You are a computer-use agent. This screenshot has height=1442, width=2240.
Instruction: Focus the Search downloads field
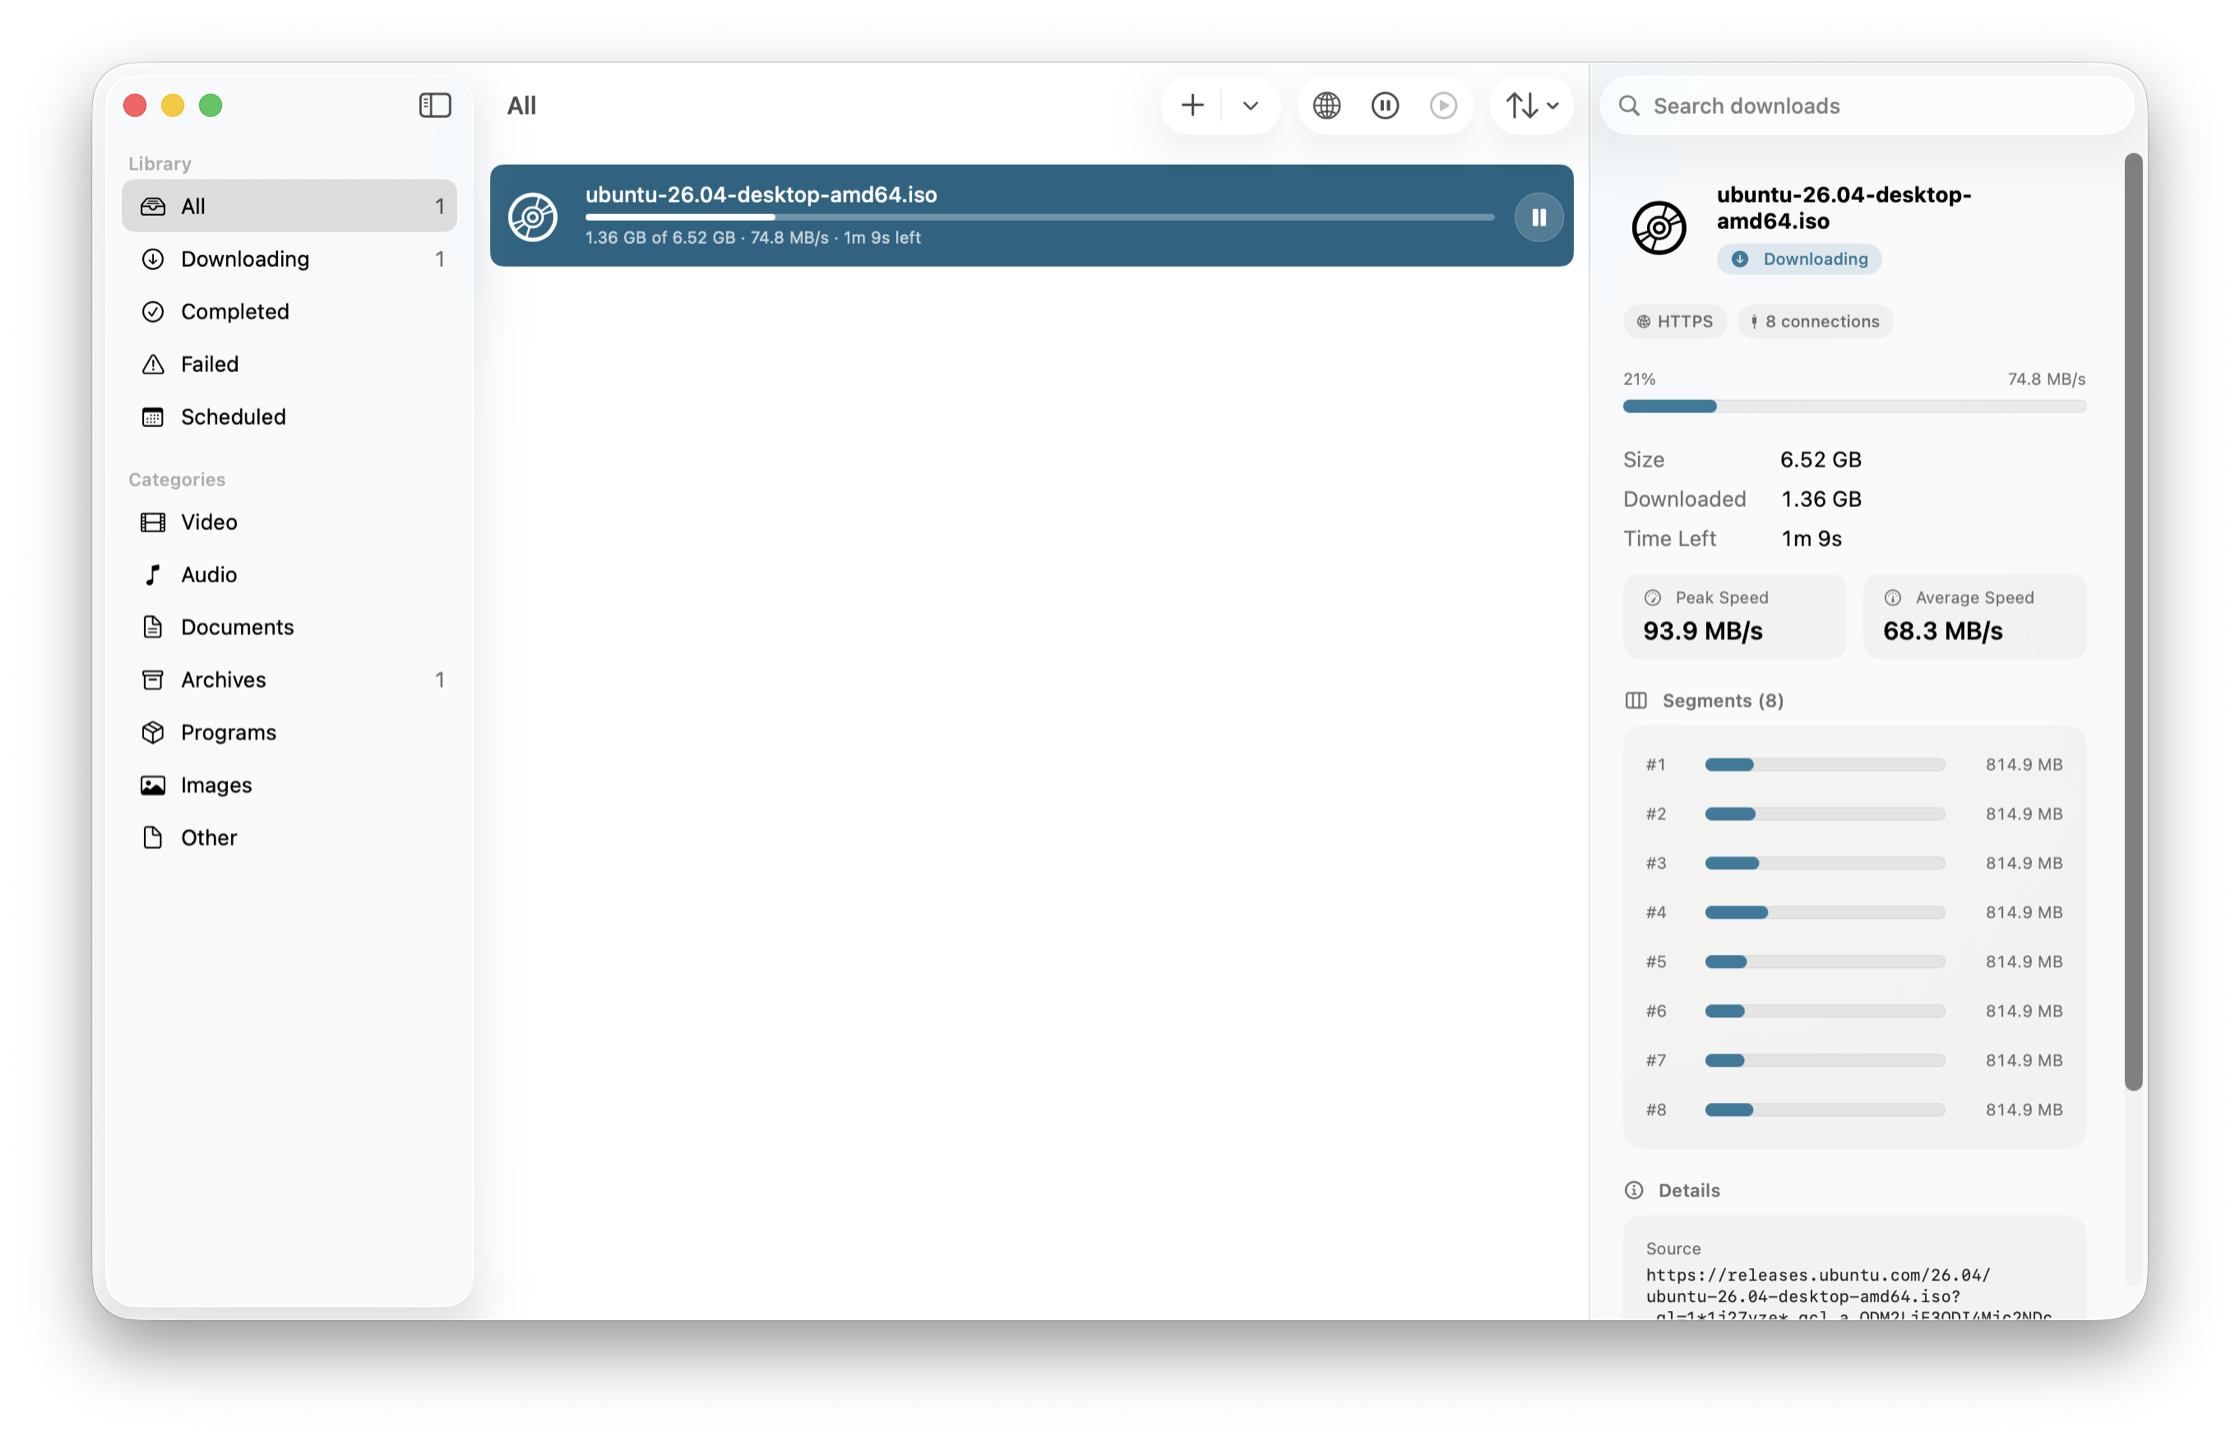coord(1867,105)
